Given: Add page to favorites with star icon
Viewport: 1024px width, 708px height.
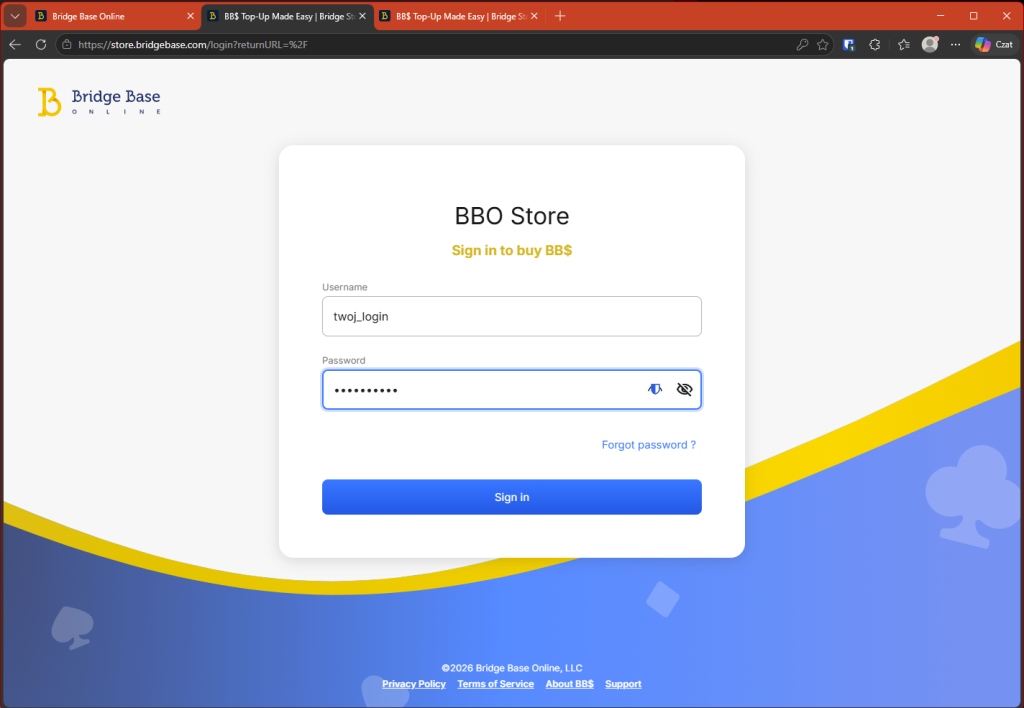Looking at the screenshot, I should (x=823, y=45).
